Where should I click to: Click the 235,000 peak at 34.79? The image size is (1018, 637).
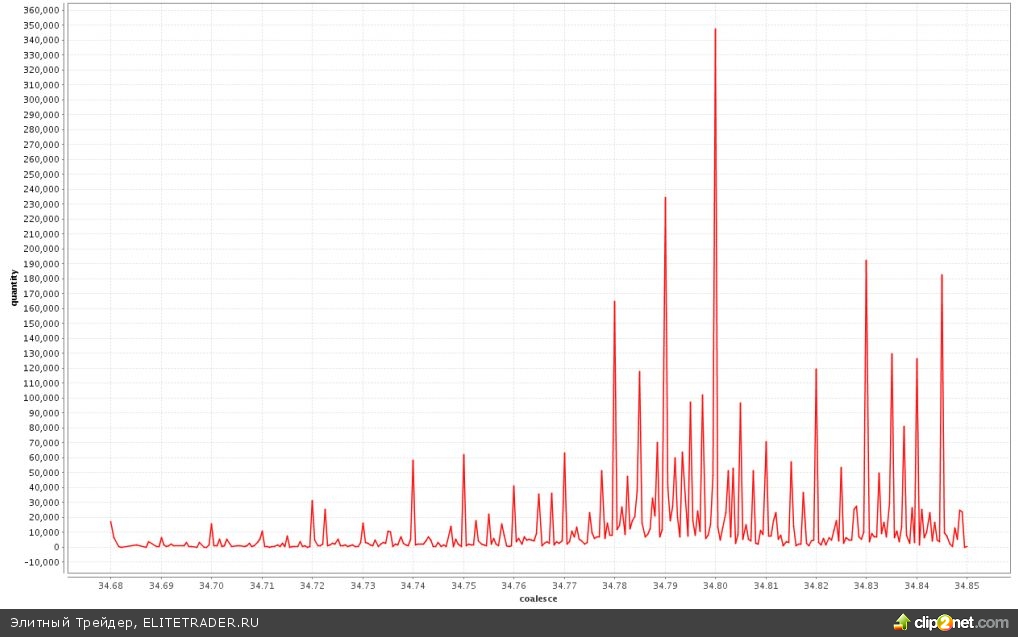click(x=665, y=198)
